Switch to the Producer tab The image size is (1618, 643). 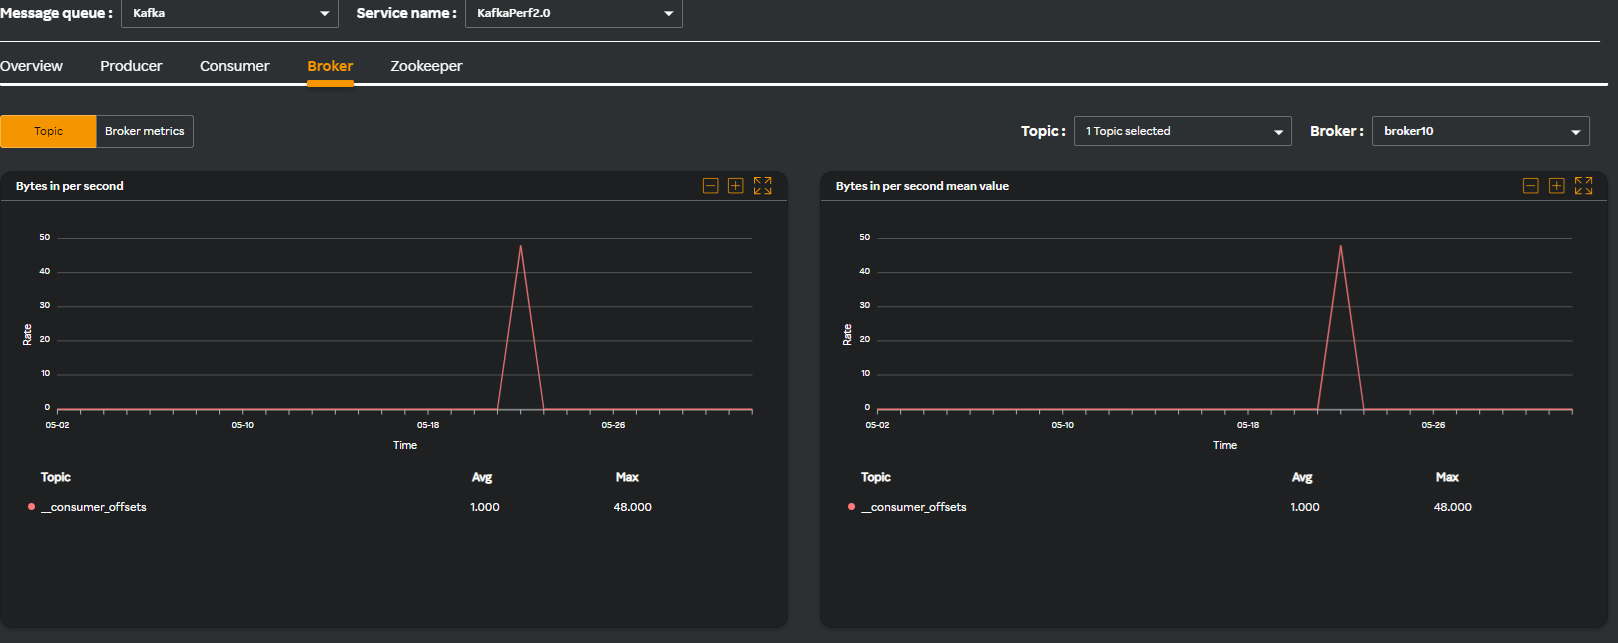[131, 66]
